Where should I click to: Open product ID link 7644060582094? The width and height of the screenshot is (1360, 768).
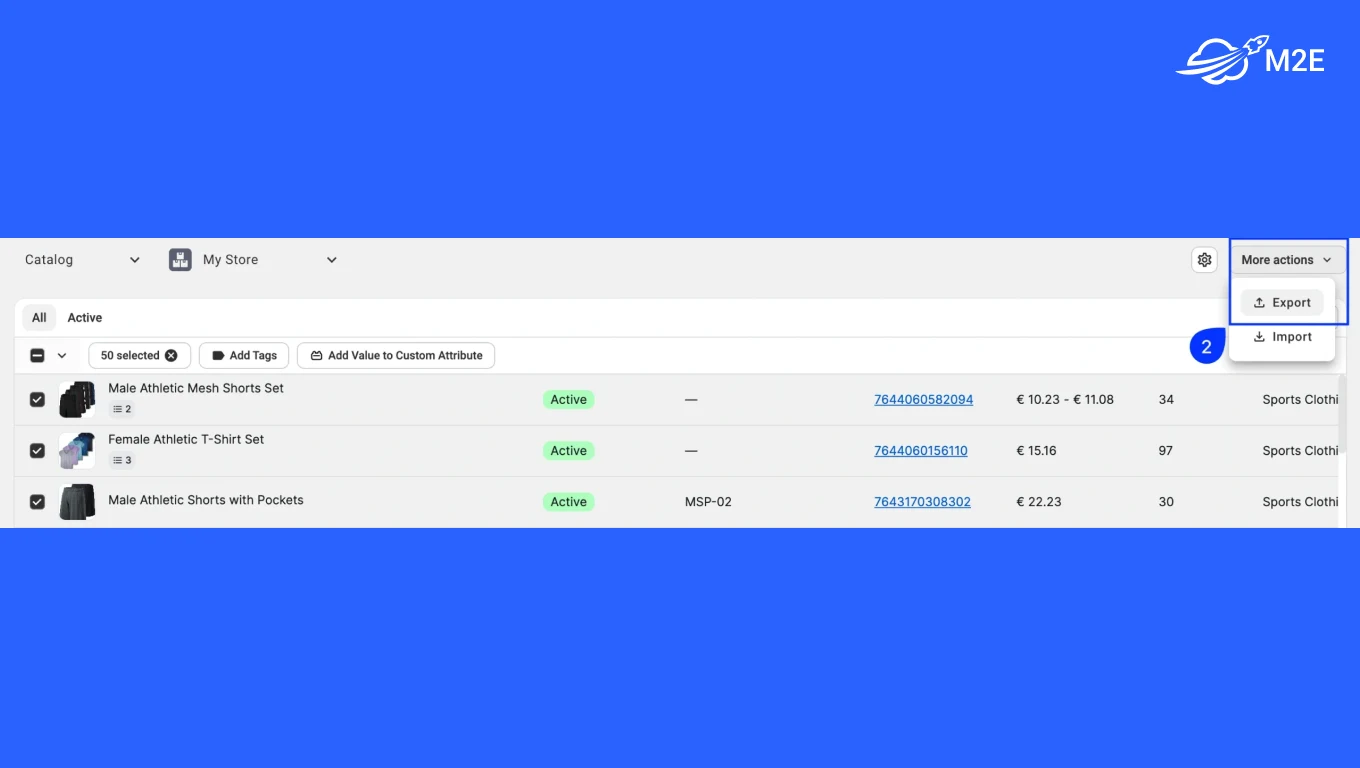point(923,400)
